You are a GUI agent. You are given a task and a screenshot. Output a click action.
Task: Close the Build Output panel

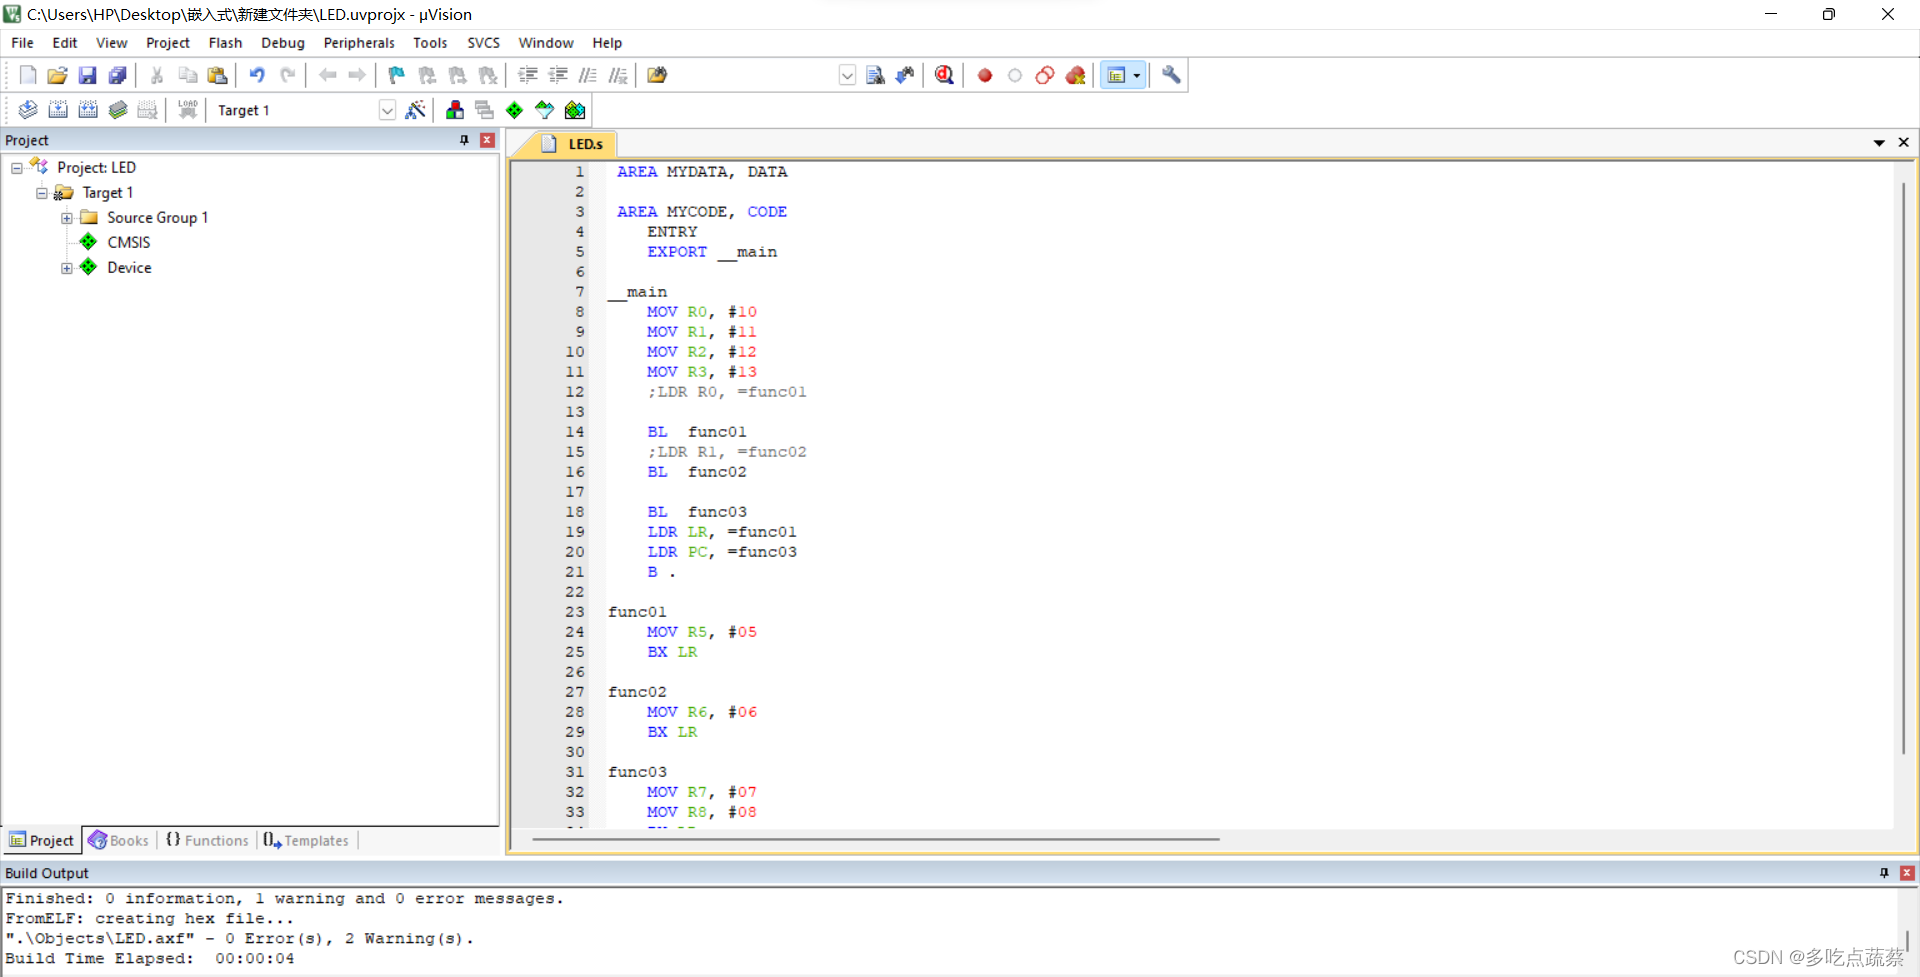coord(1907,873)
